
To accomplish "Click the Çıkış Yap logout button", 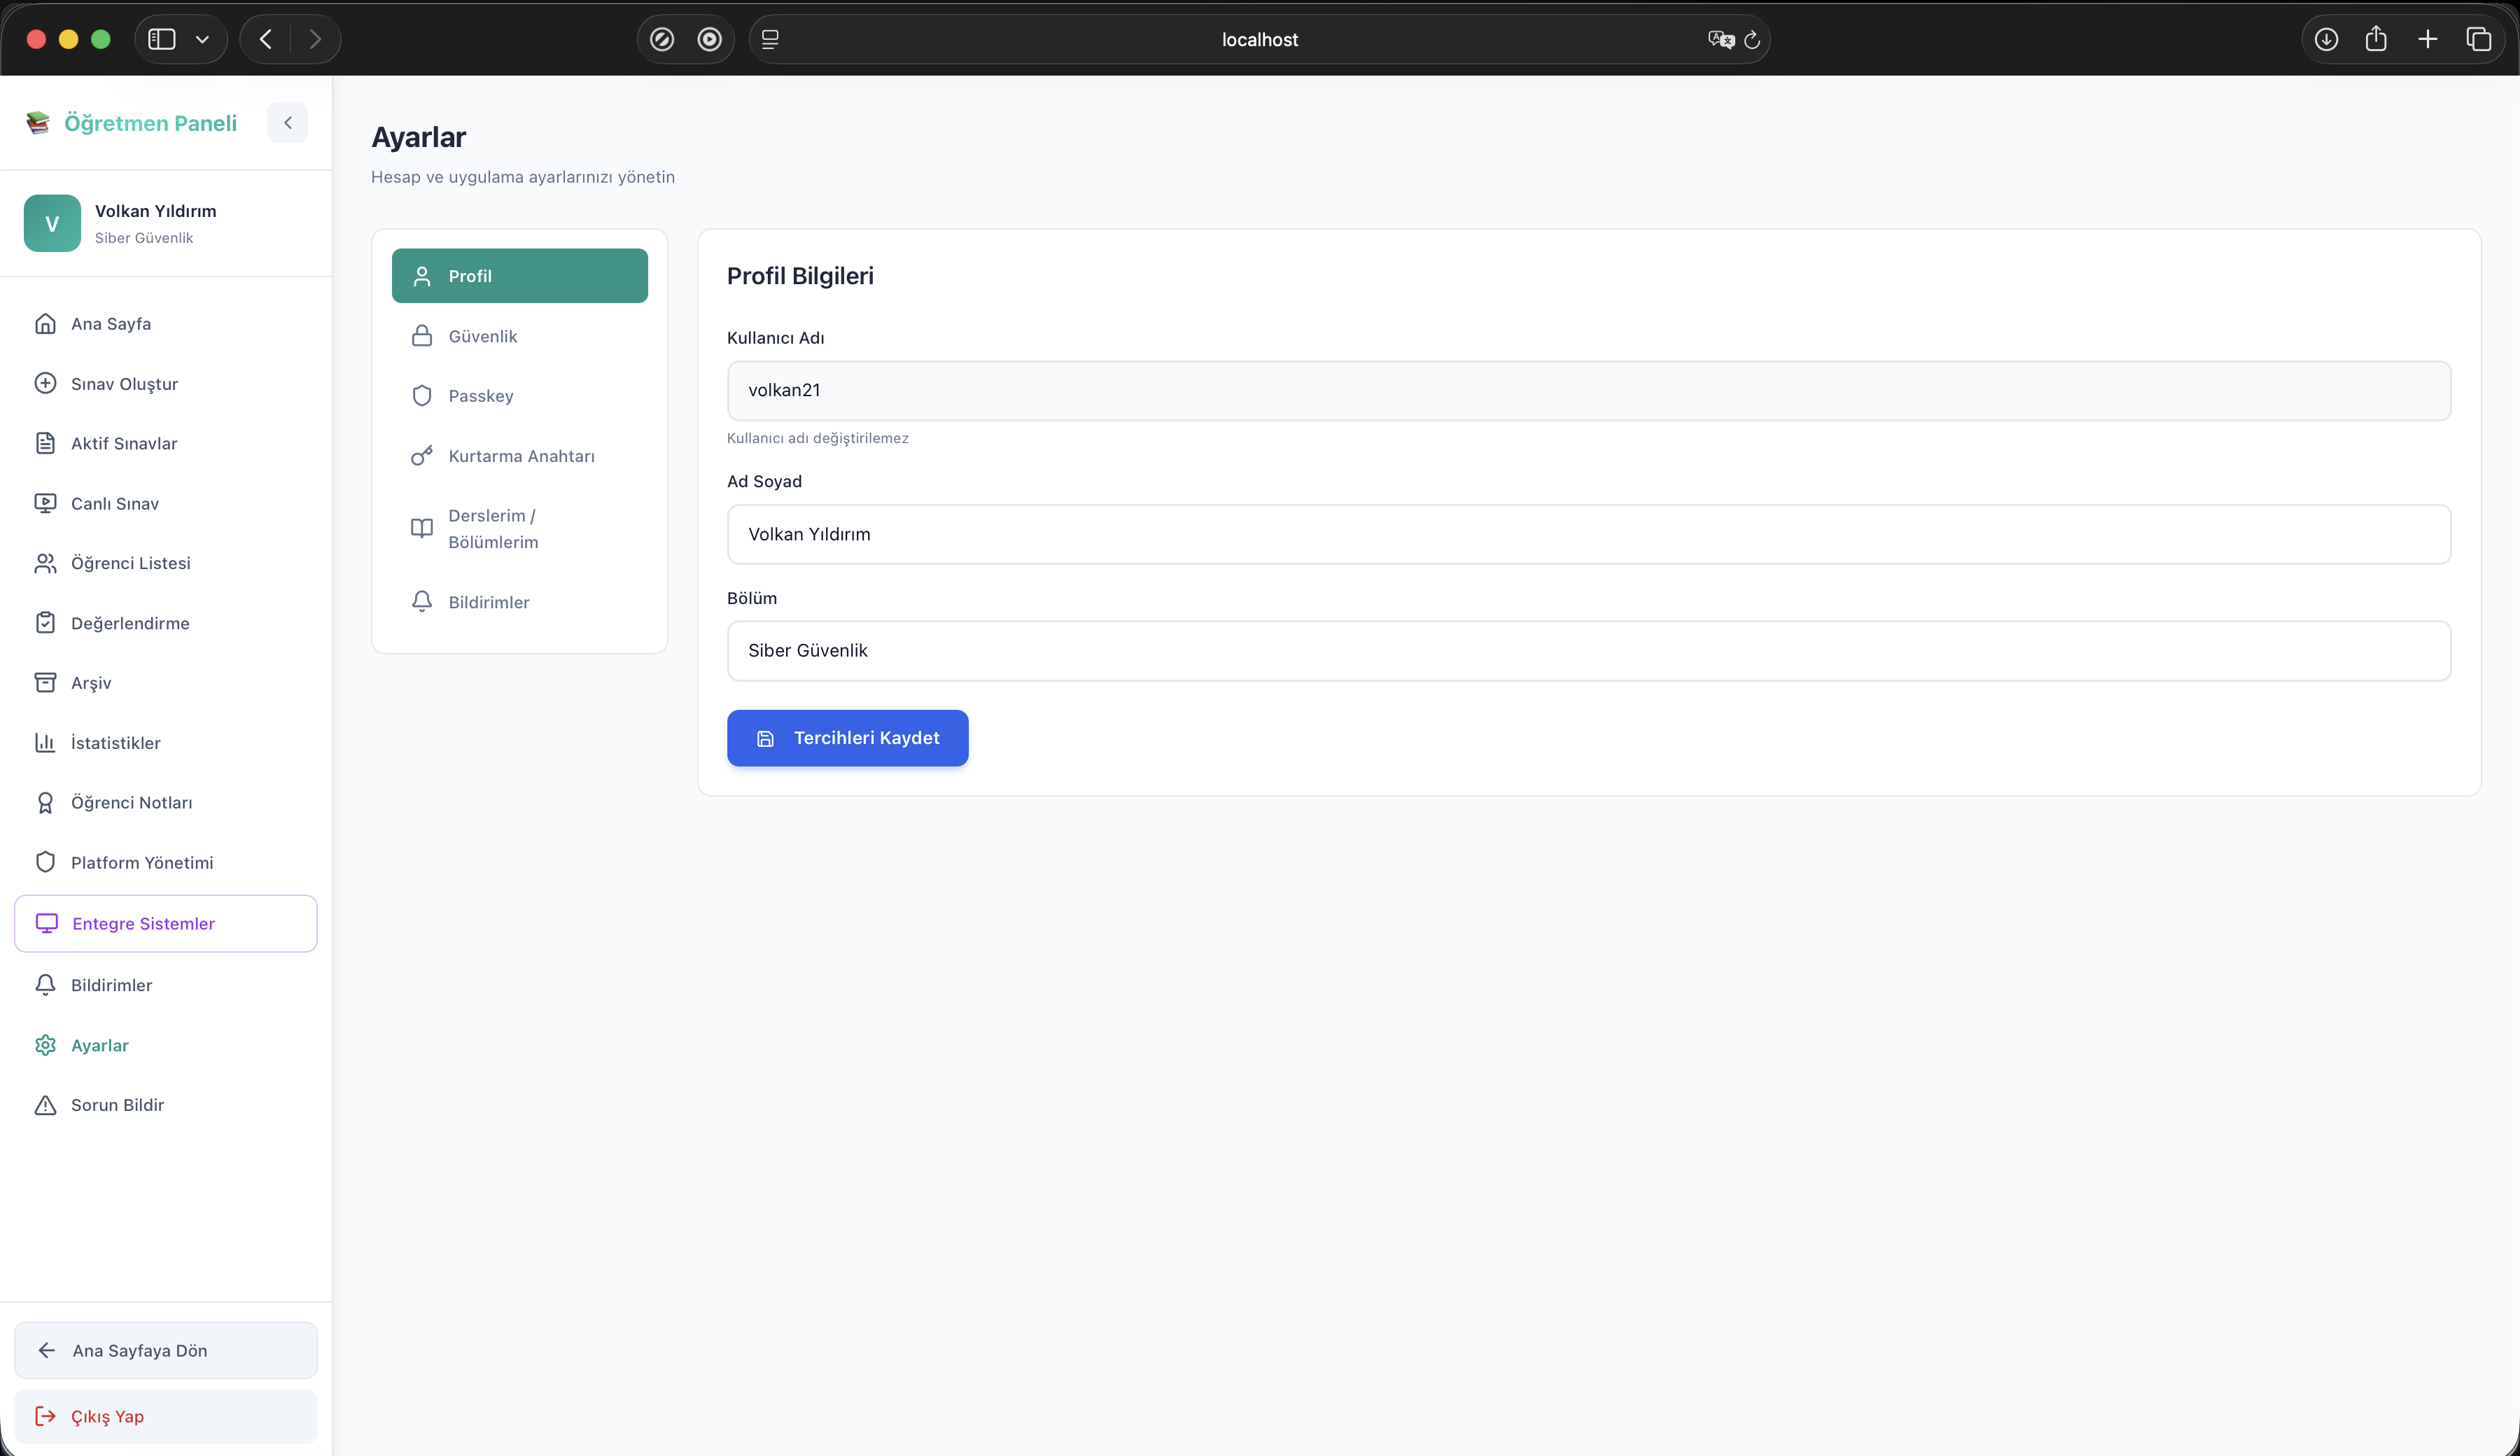I will 166,1416.
